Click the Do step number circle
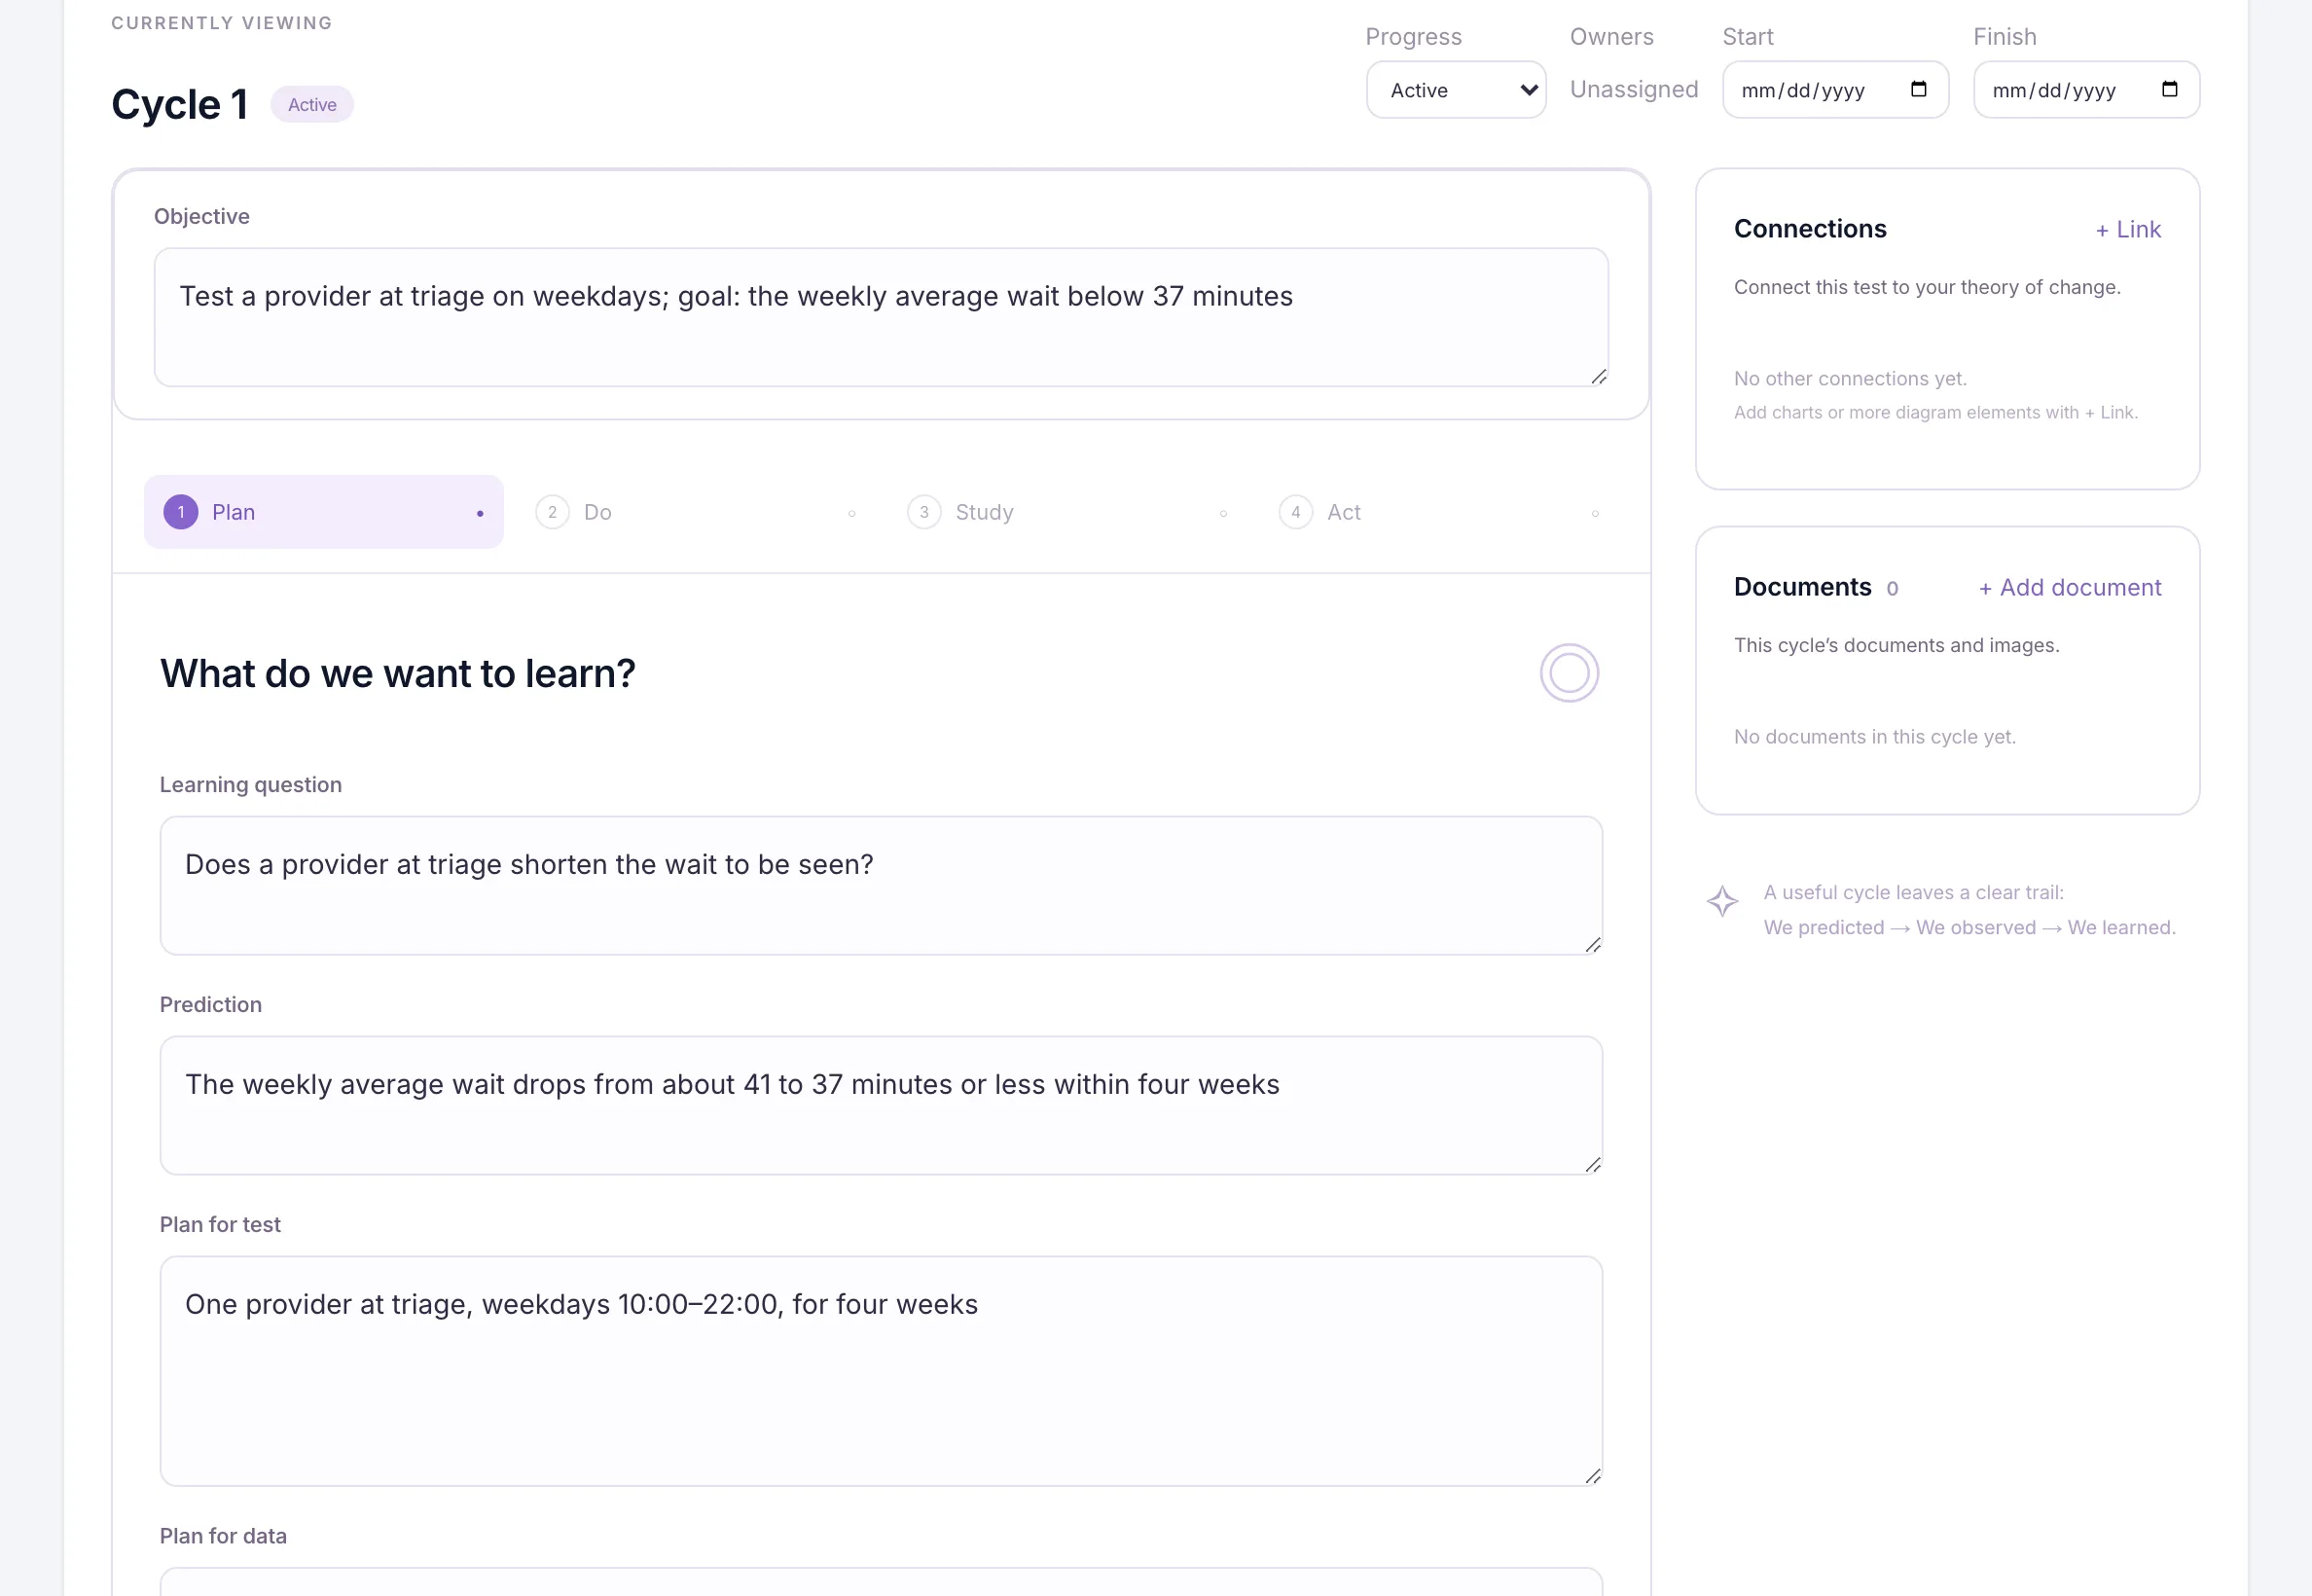Image resolution: width=2312 pixels, height=1596 pixels. coord(552,512)
